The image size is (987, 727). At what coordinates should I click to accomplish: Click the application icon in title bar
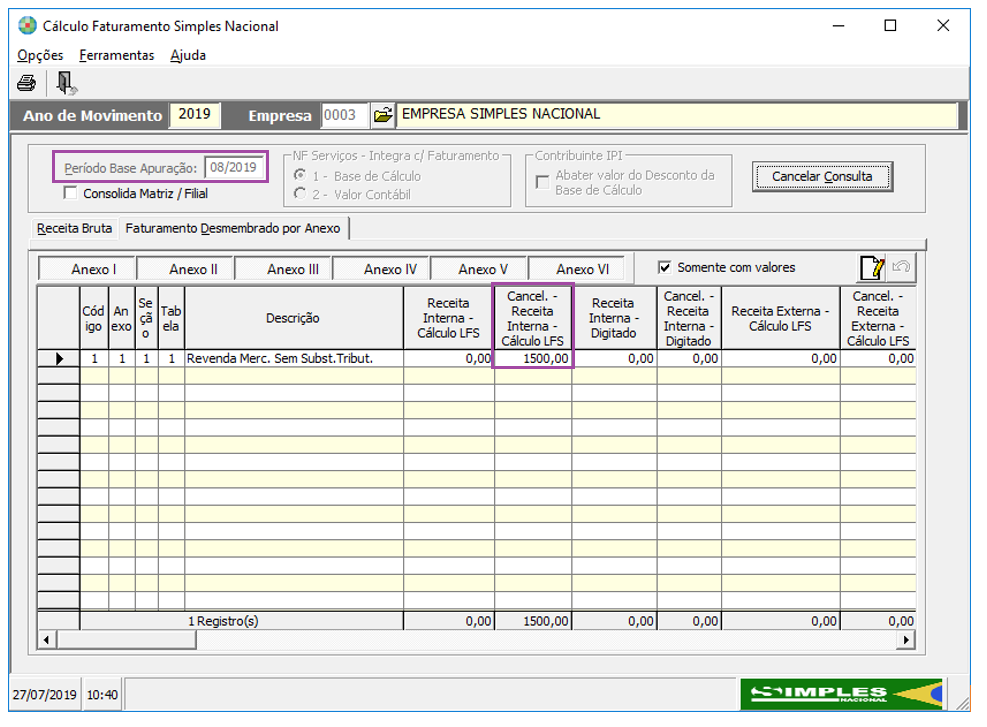[28, 26]
